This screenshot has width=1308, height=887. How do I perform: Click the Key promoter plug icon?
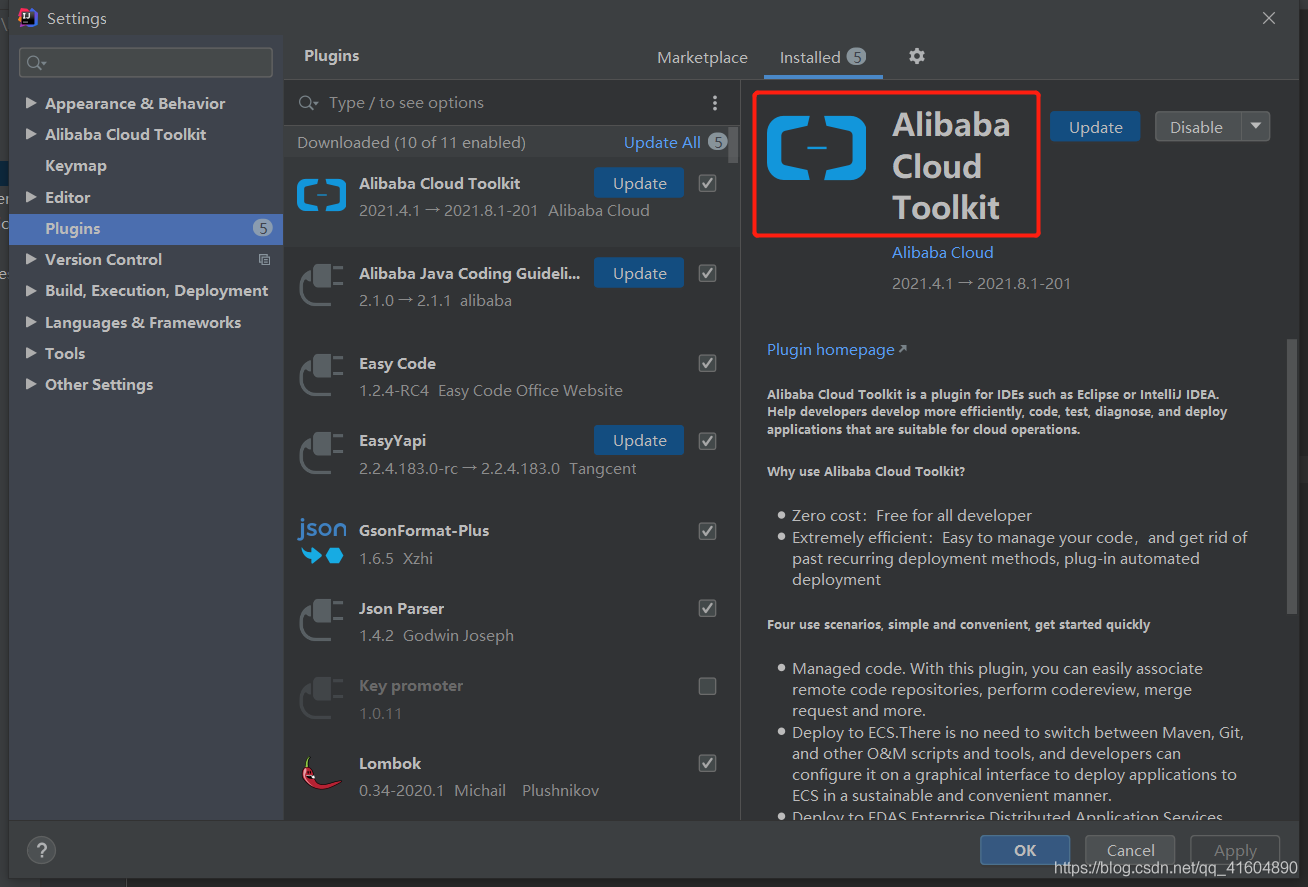(321, 698)
